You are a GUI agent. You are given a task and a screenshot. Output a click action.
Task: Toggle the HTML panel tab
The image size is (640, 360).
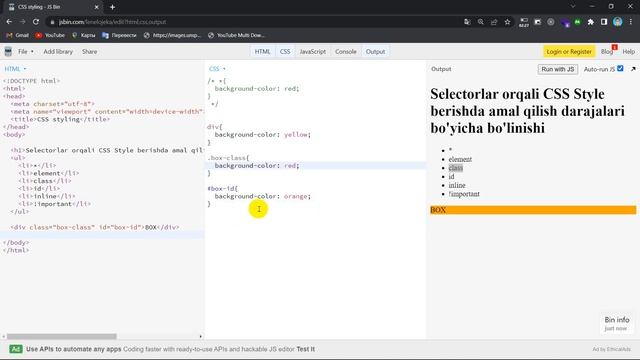pos(262,51)
